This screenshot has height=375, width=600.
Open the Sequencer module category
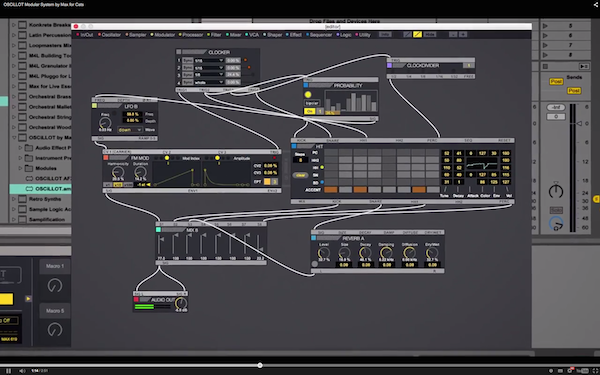point(319,35)
